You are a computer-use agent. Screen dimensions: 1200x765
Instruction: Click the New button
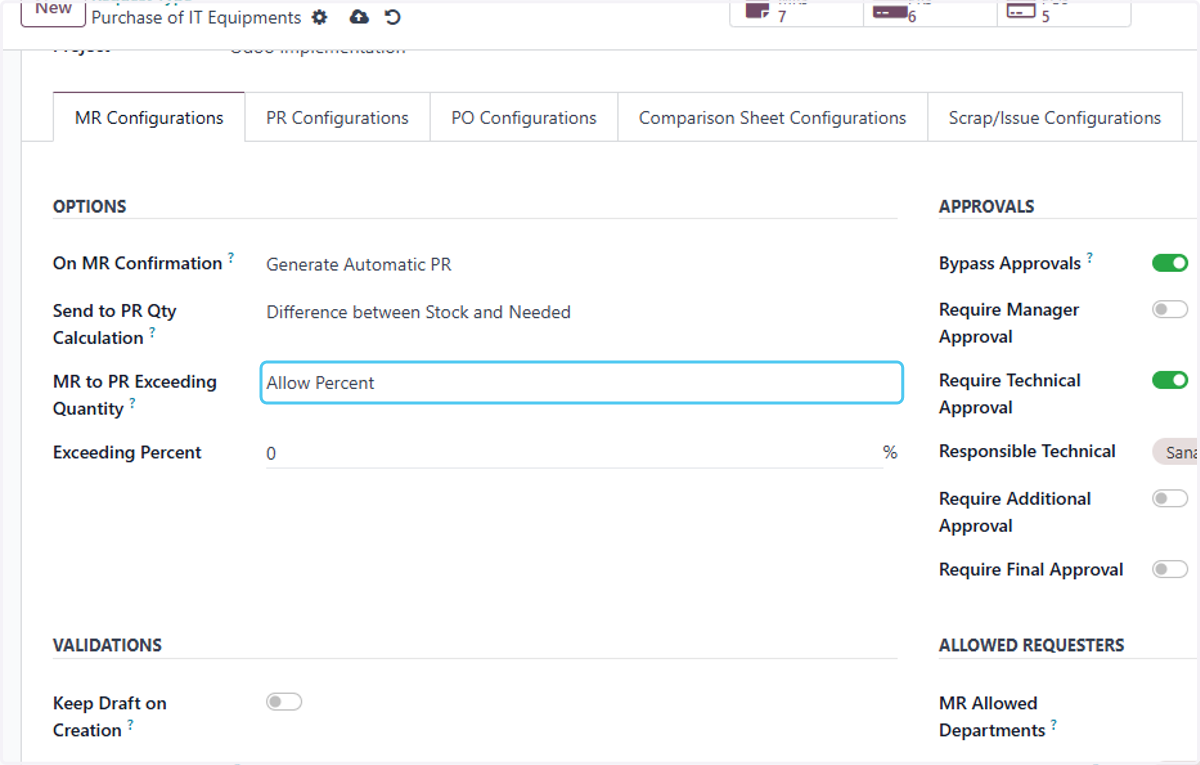point(53,9)
